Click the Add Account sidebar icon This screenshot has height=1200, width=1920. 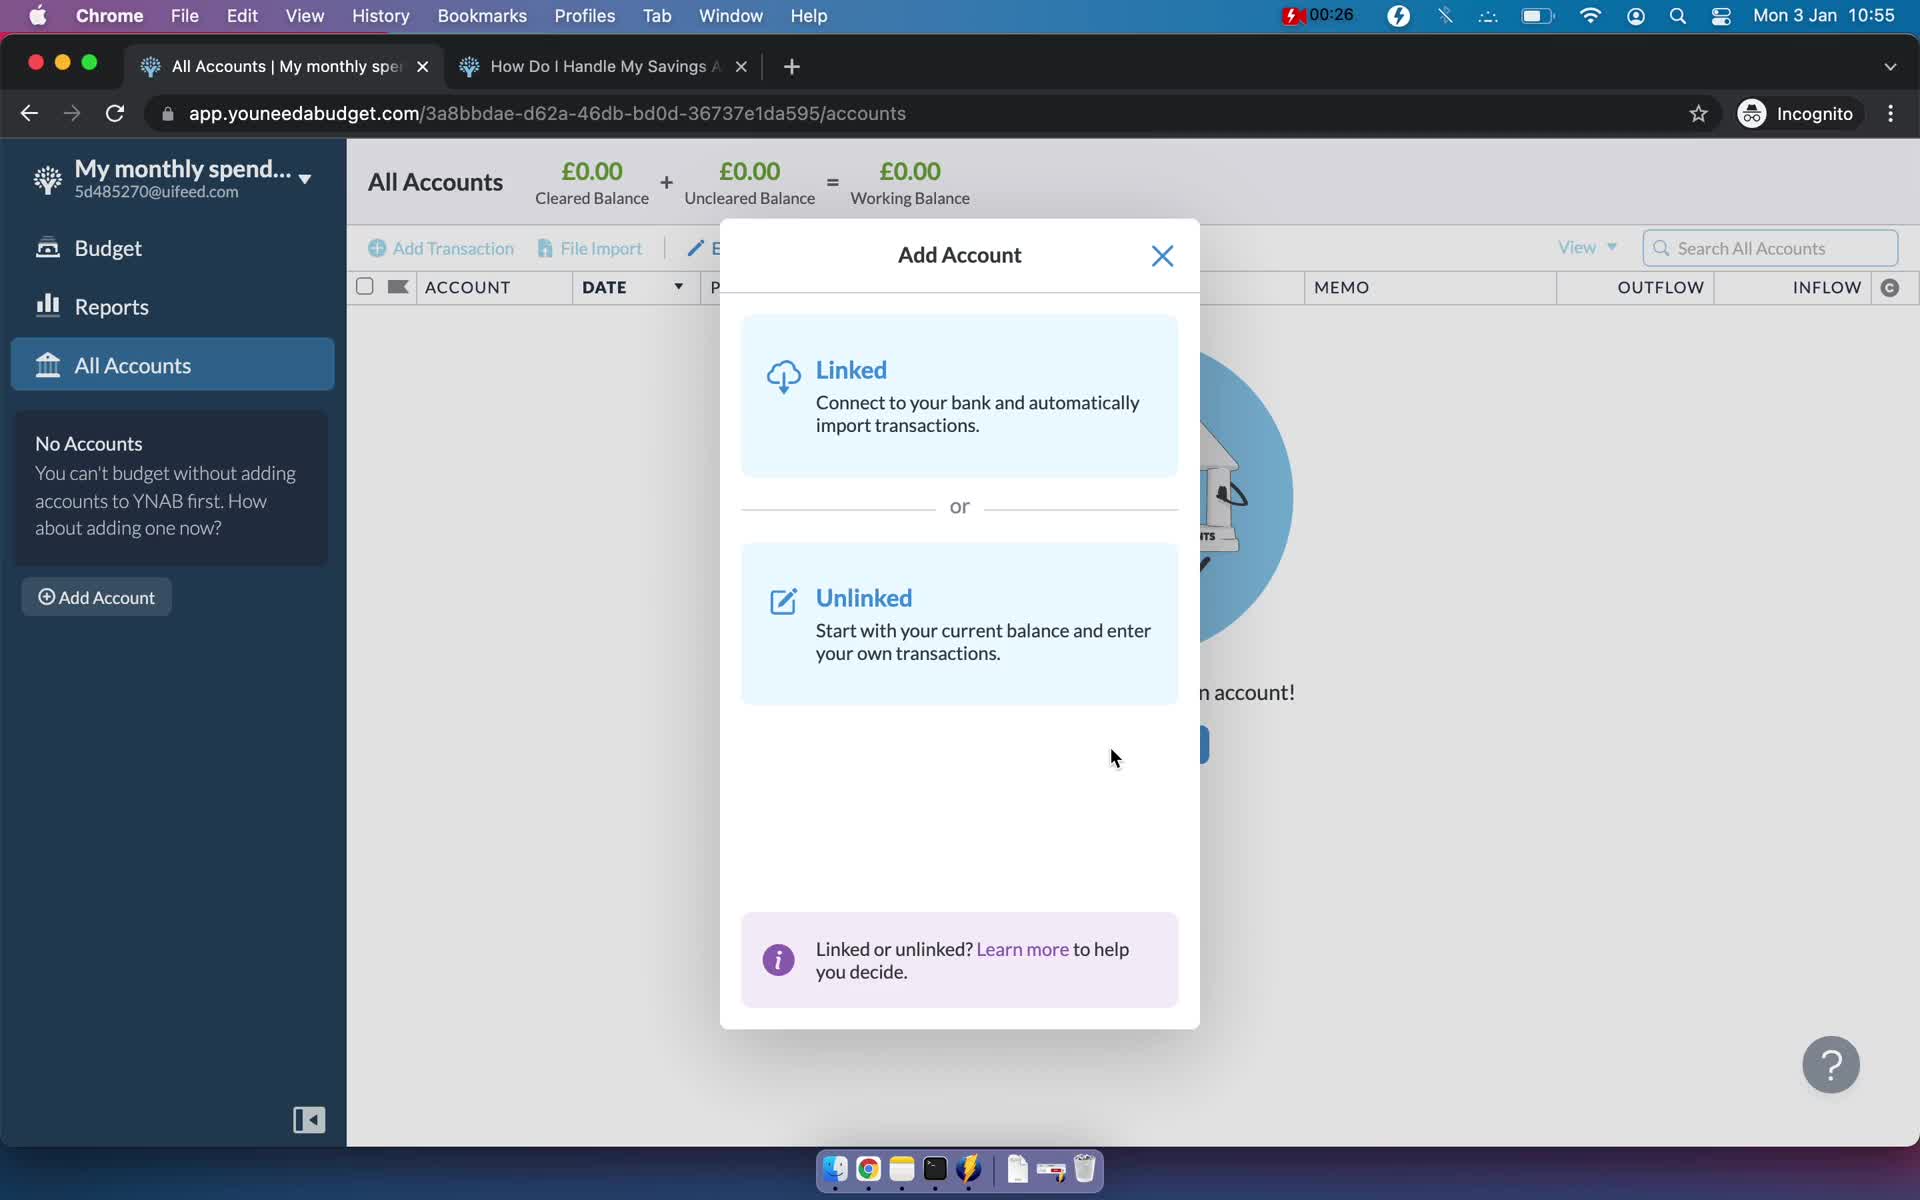[x=47, y=596]
